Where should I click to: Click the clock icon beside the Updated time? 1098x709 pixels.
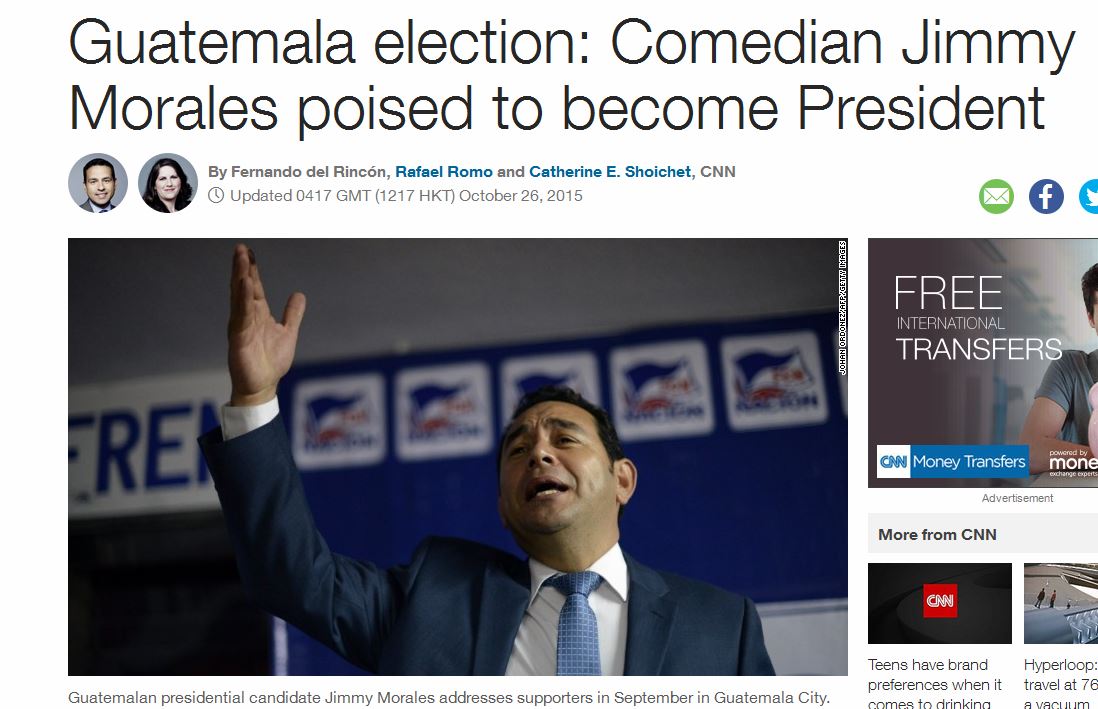(x=216, y=196)
